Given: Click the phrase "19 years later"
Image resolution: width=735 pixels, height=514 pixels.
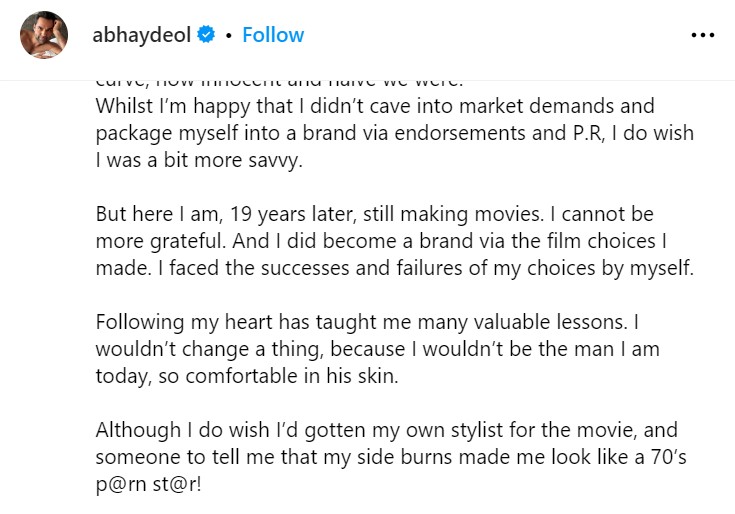Looking at the screenshot, I should (288, 214).
